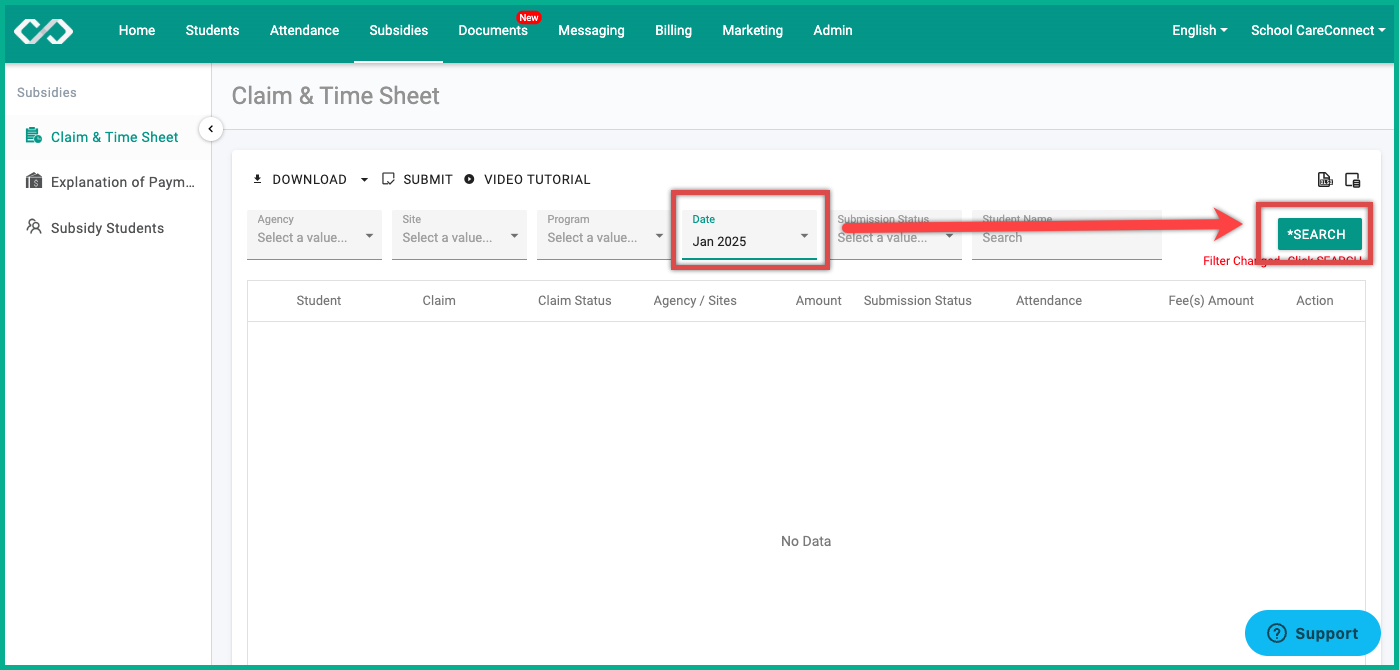The height and width of the screenshot is (670, 1399).
Task: Open the Billing menu
Action: [673, 30]
